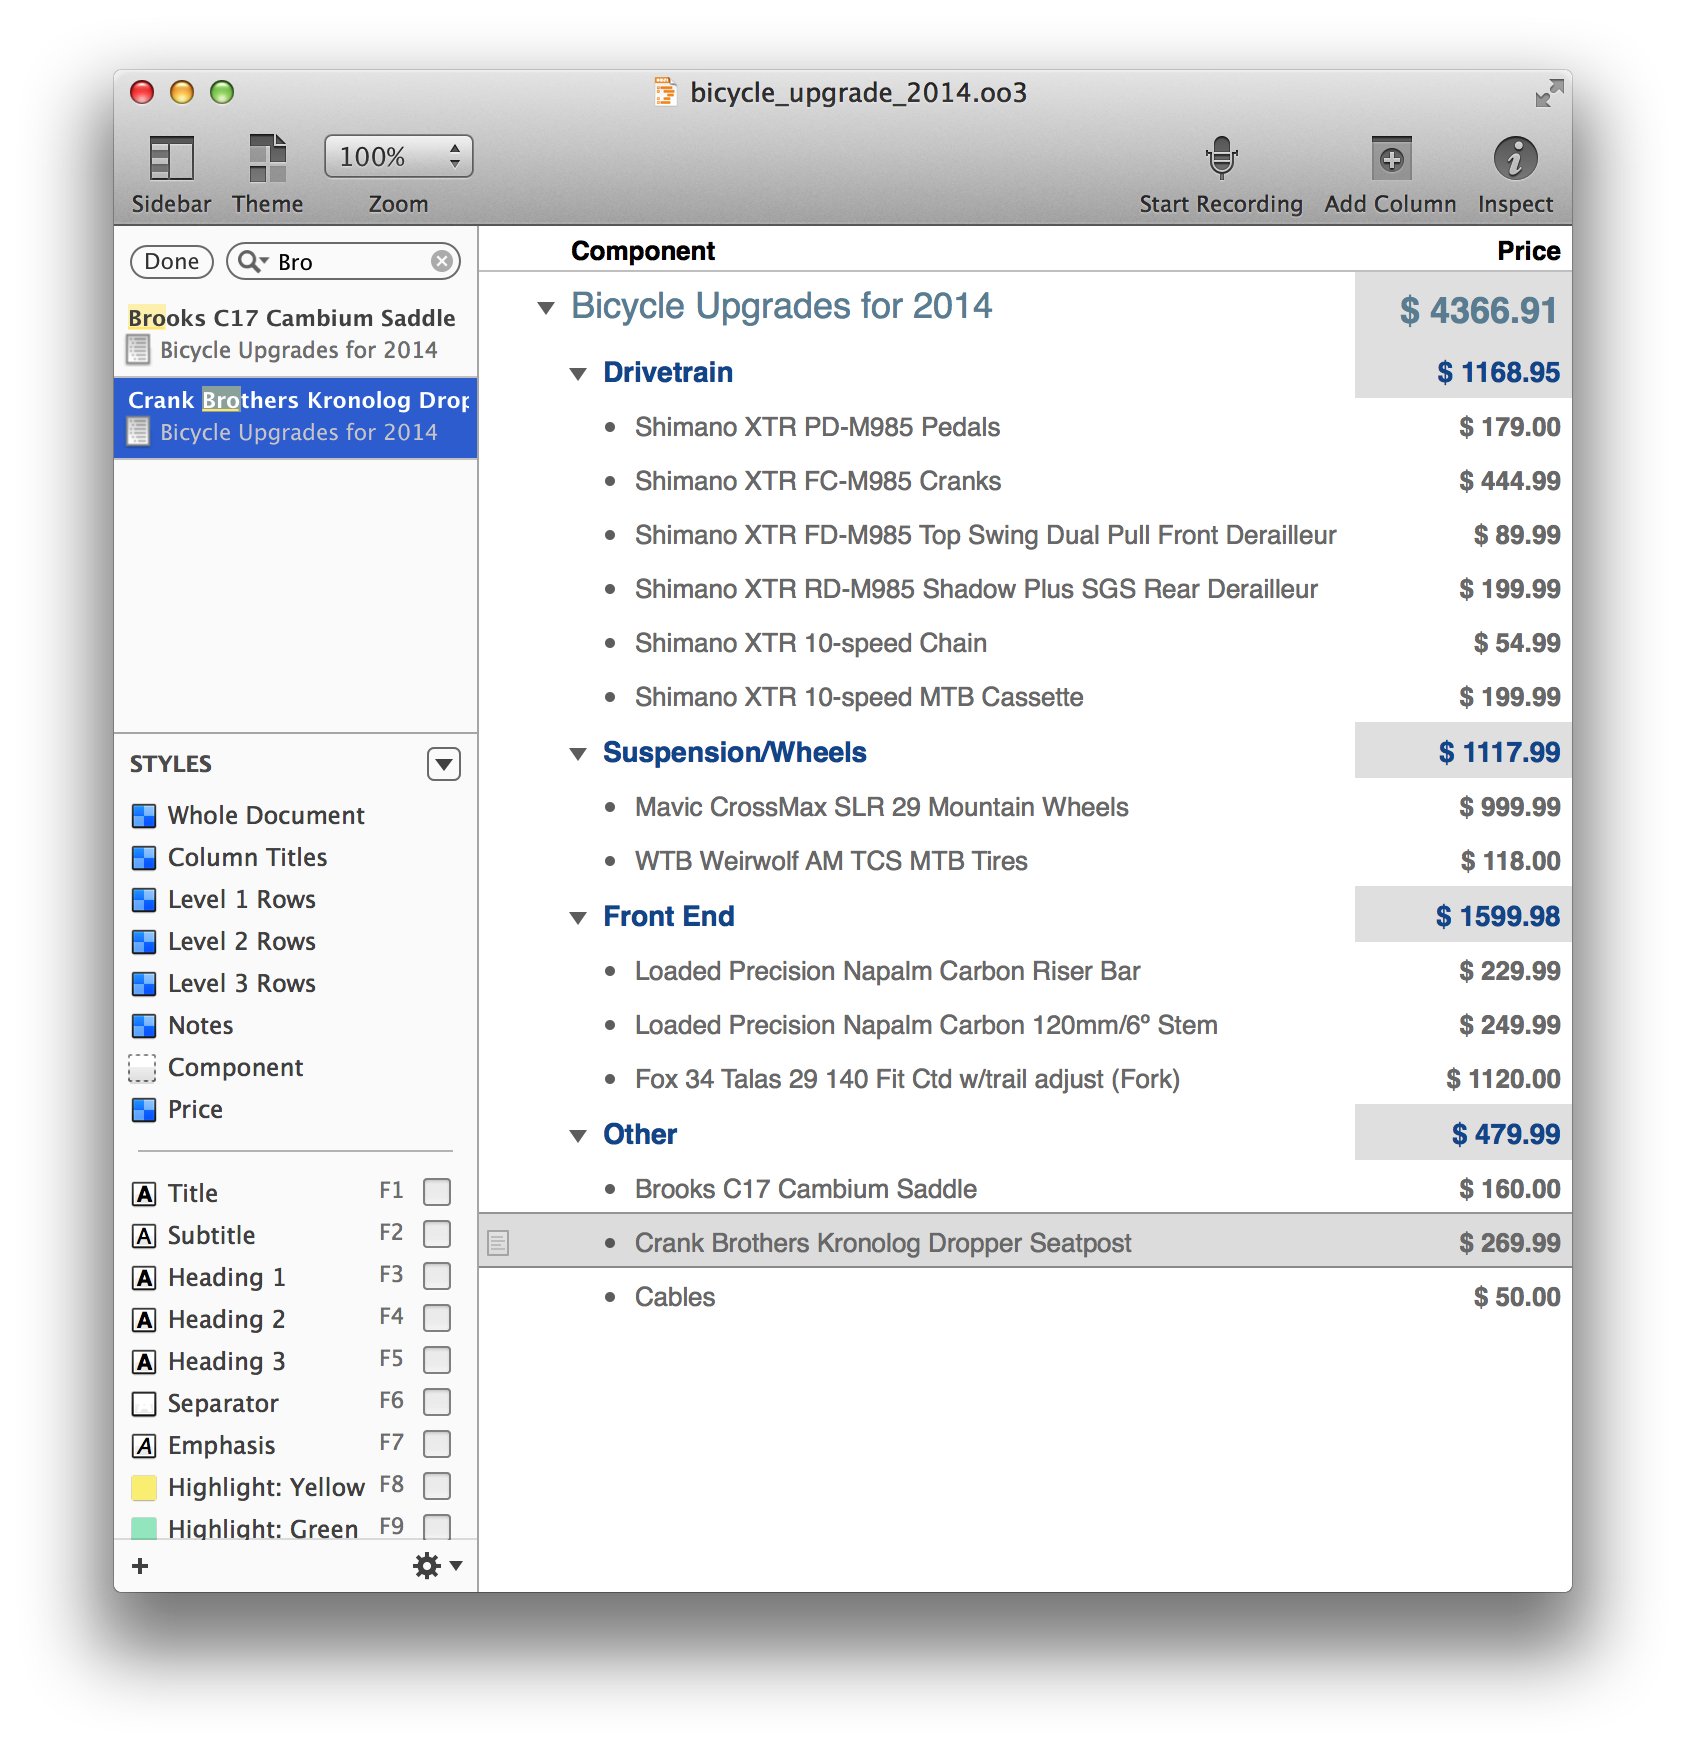Screen dimensions: 1686x1750
Task: Collapse the Drivetrain group
Action: (x=578, y=374)
